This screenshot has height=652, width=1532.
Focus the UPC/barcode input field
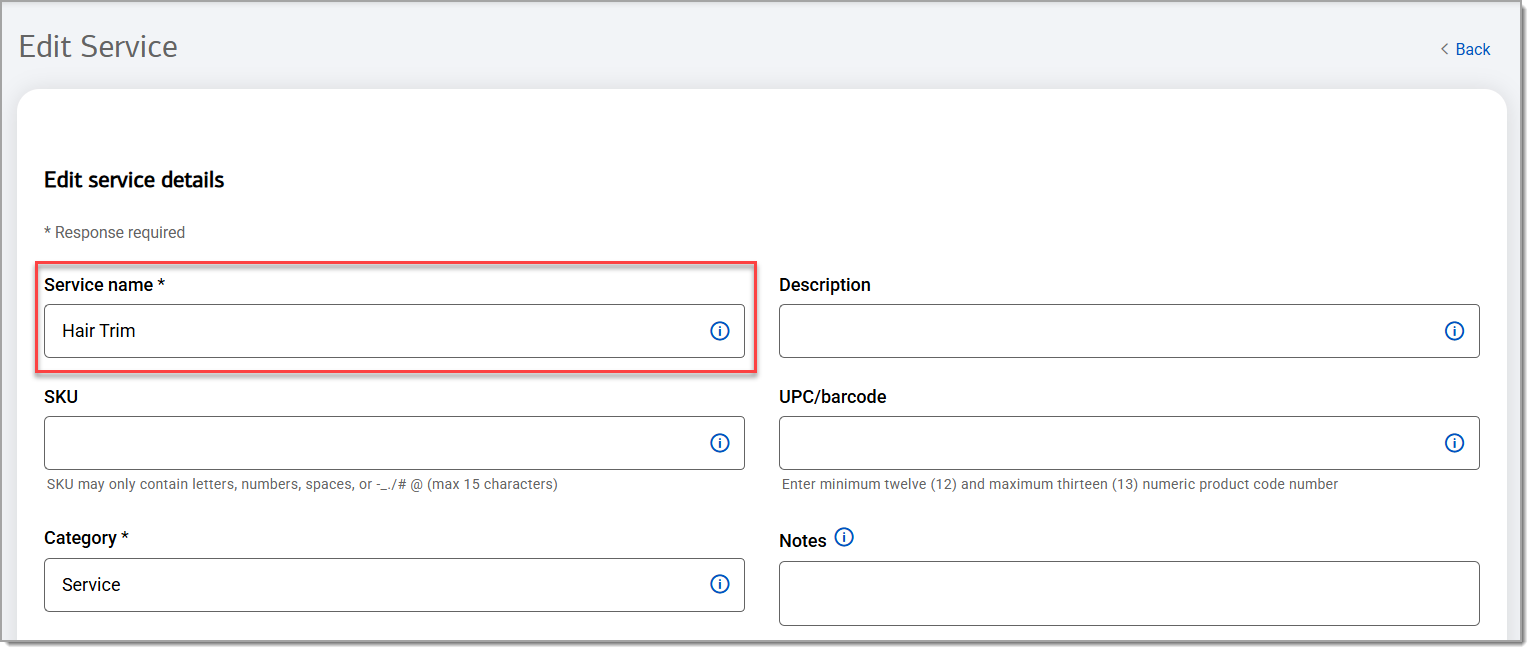[1129, 443]
